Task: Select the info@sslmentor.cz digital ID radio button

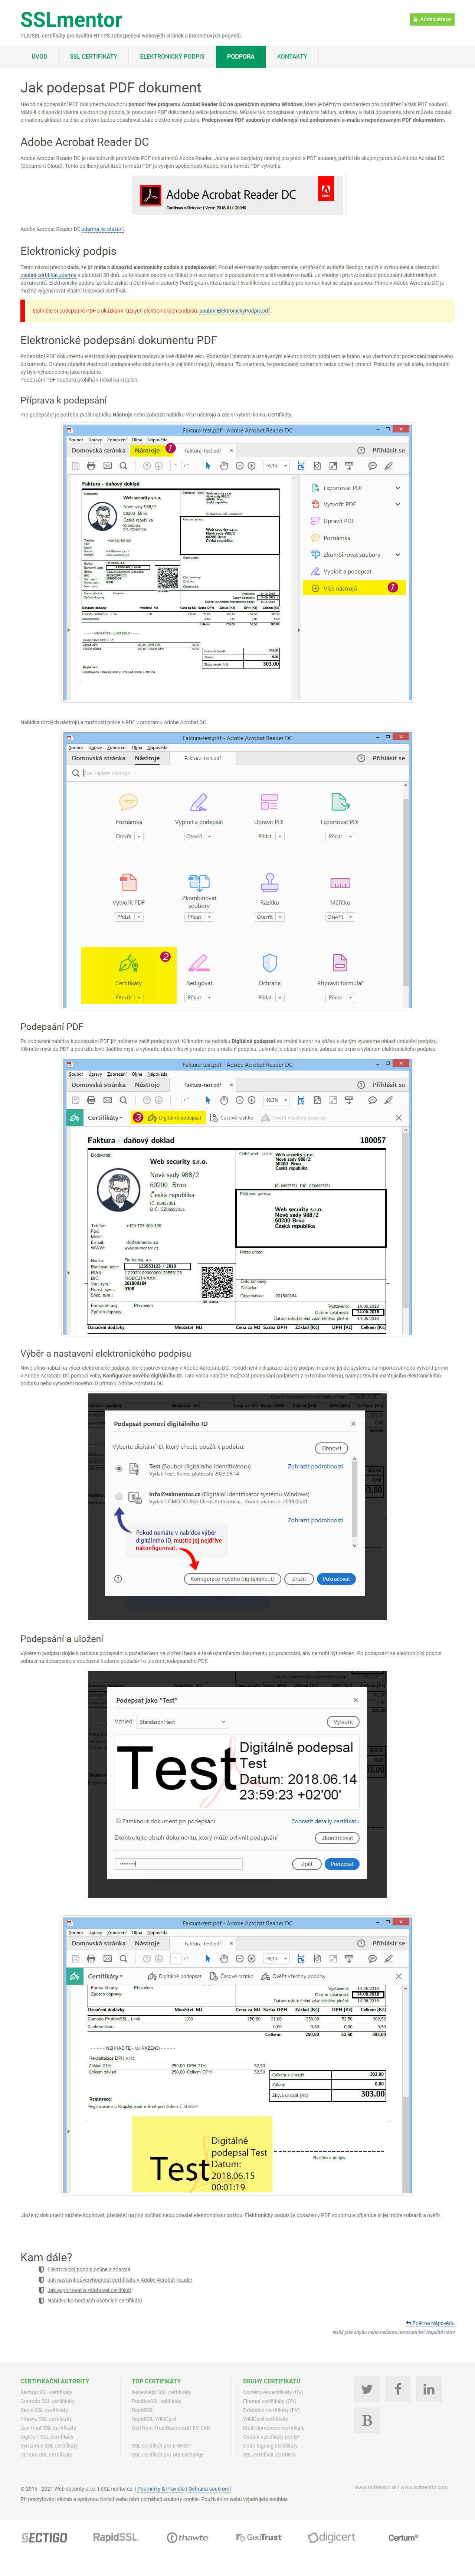Action: pyautogui.click(x=119, y=1497)
